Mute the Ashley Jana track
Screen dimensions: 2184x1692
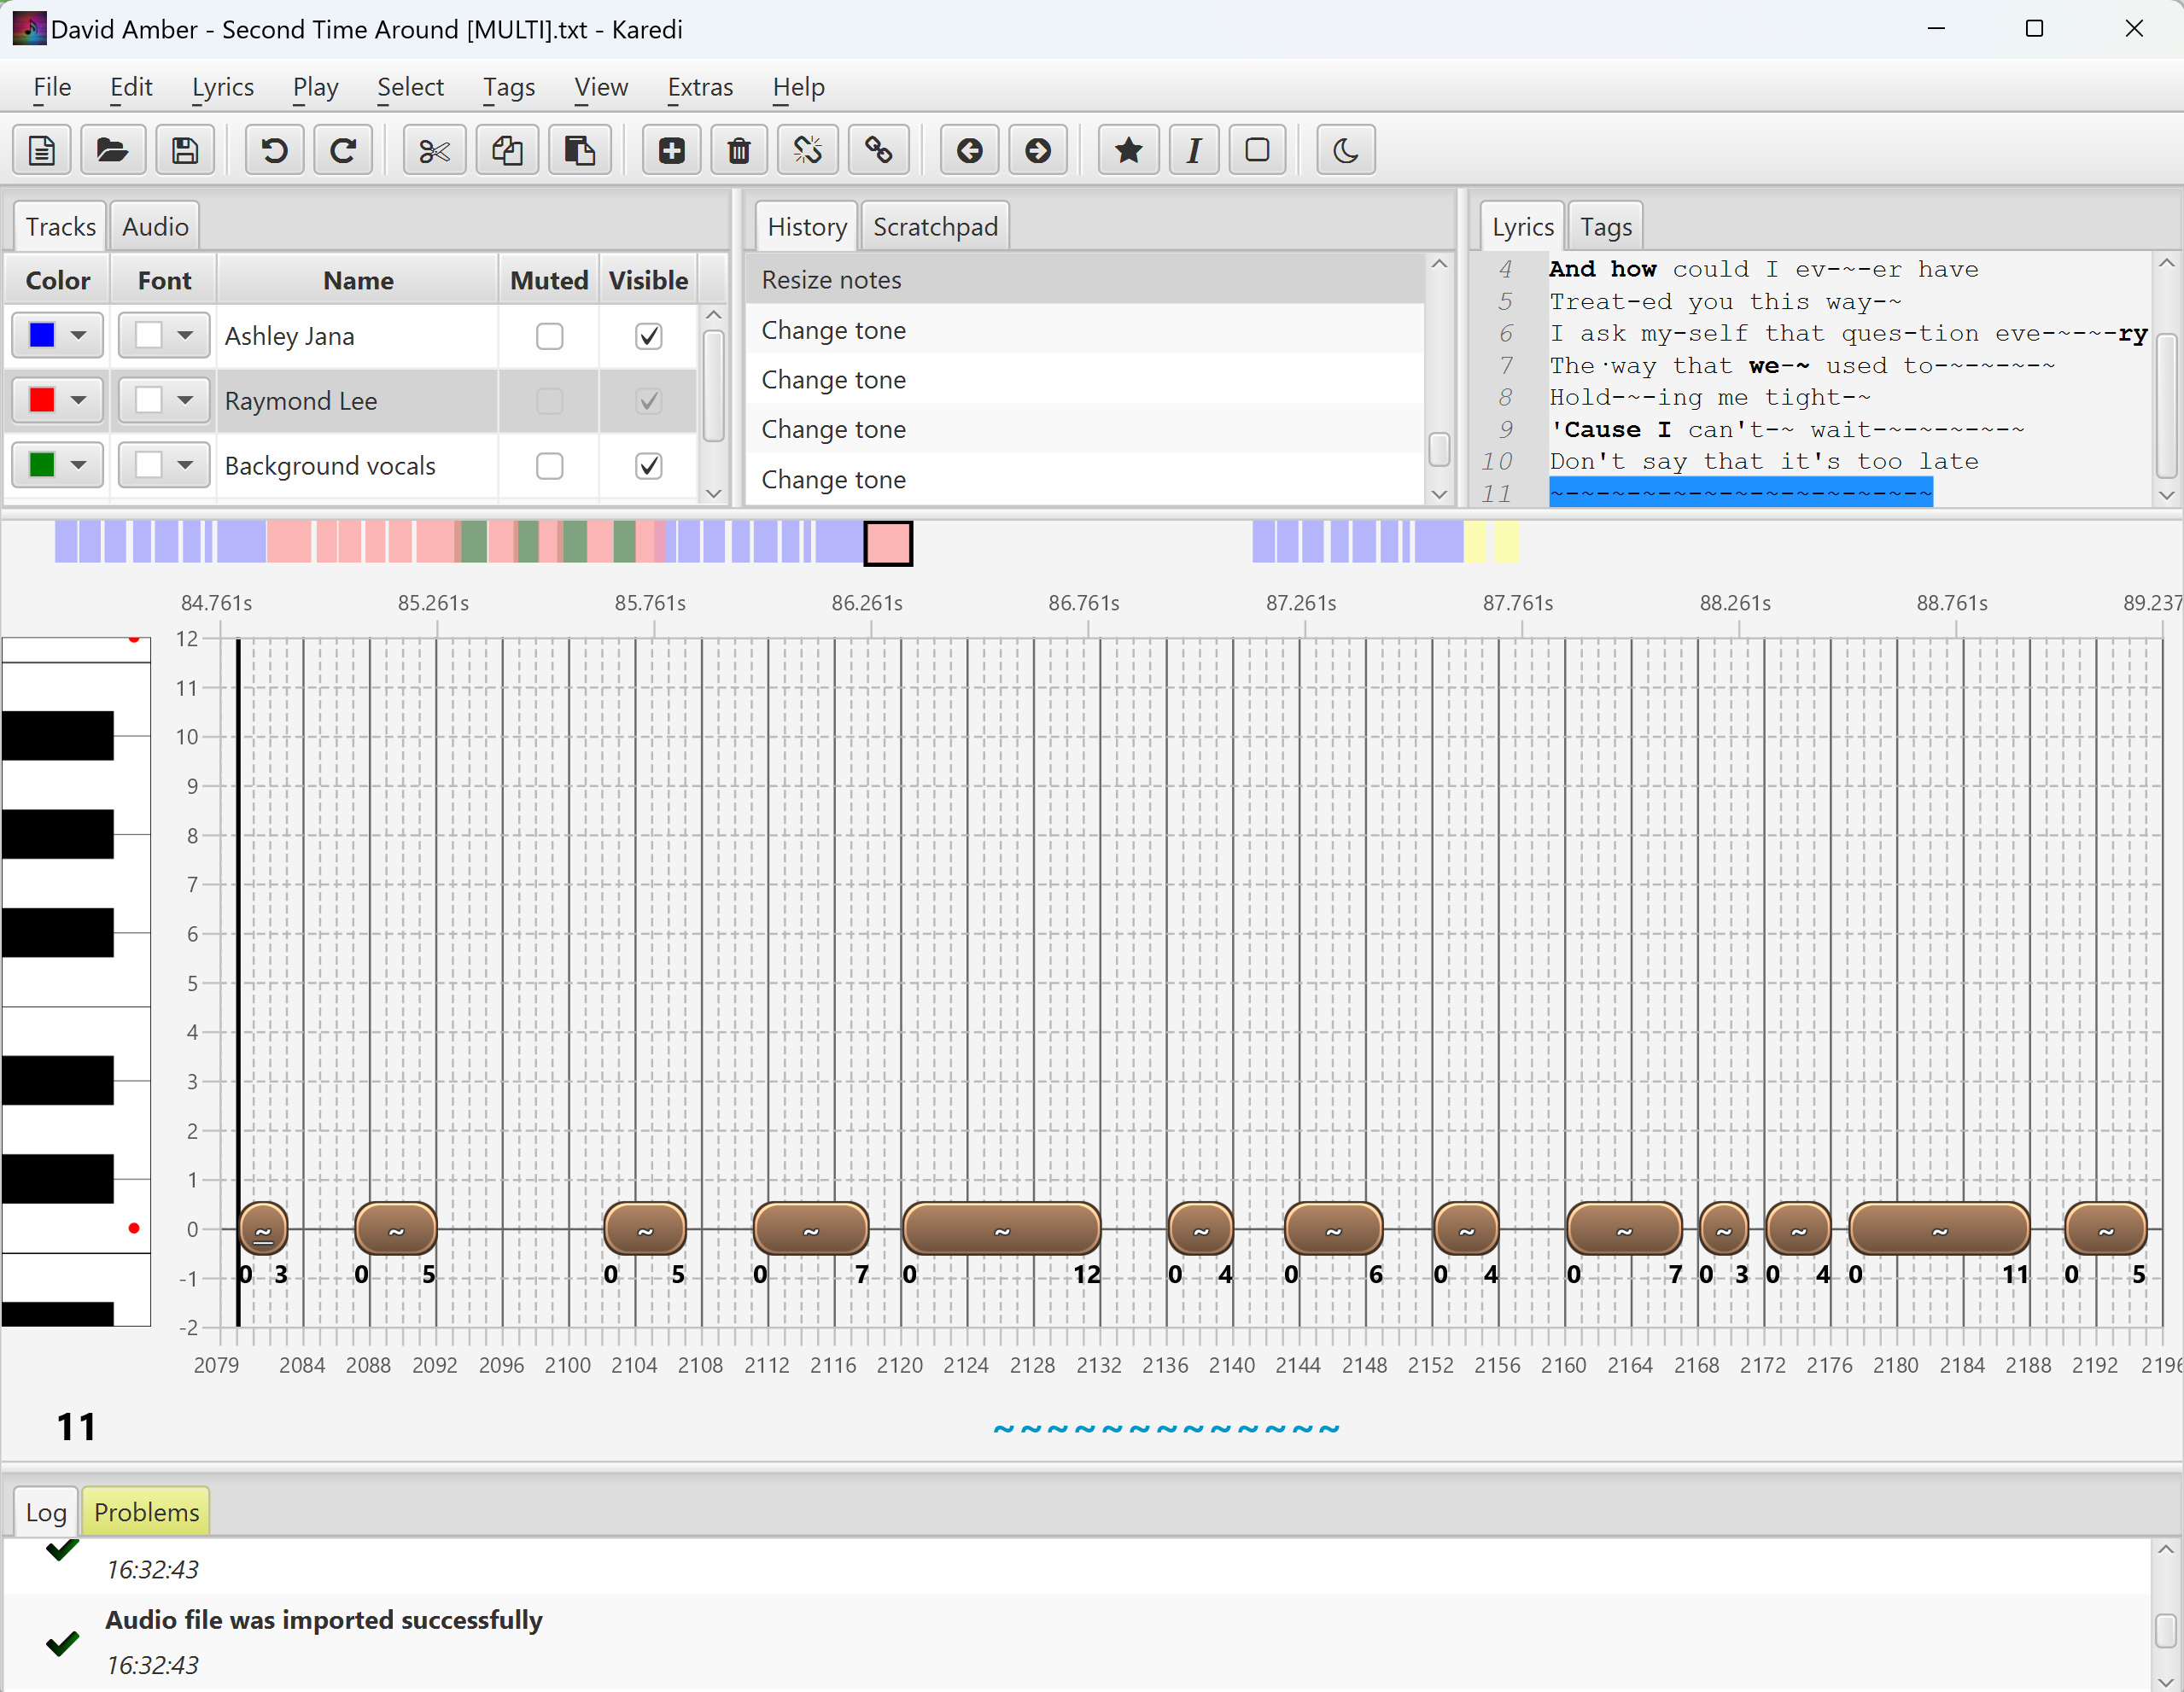pos(549,336)
